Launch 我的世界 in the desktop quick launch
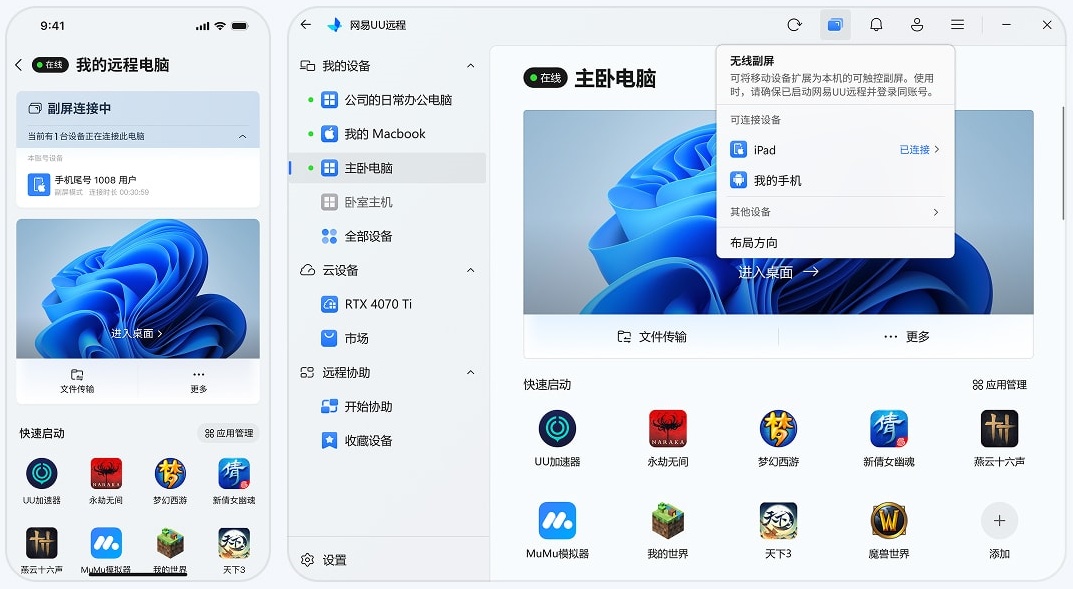 click(667, 521)
